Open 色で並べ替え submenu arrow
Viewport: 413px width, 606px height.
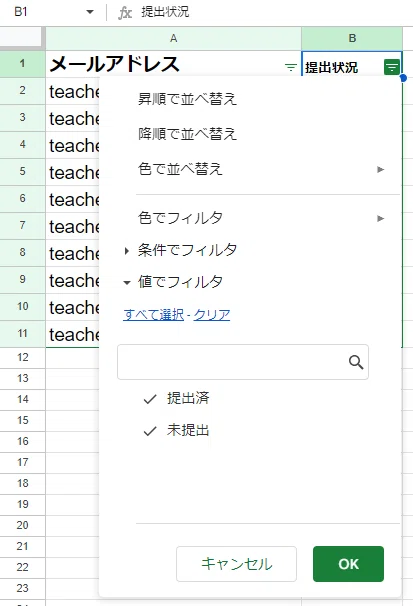[x=381, y=169]
